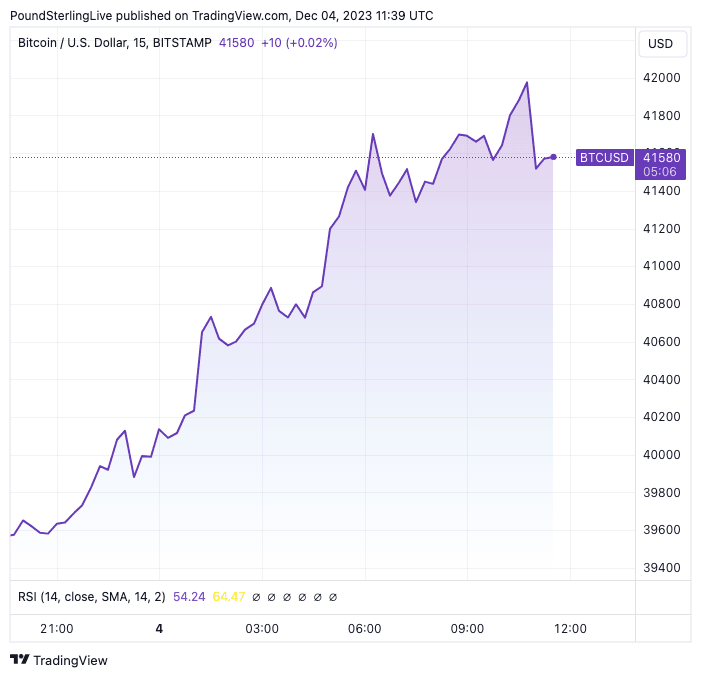Click the last null symbol in RSI legend

(333, 597)
